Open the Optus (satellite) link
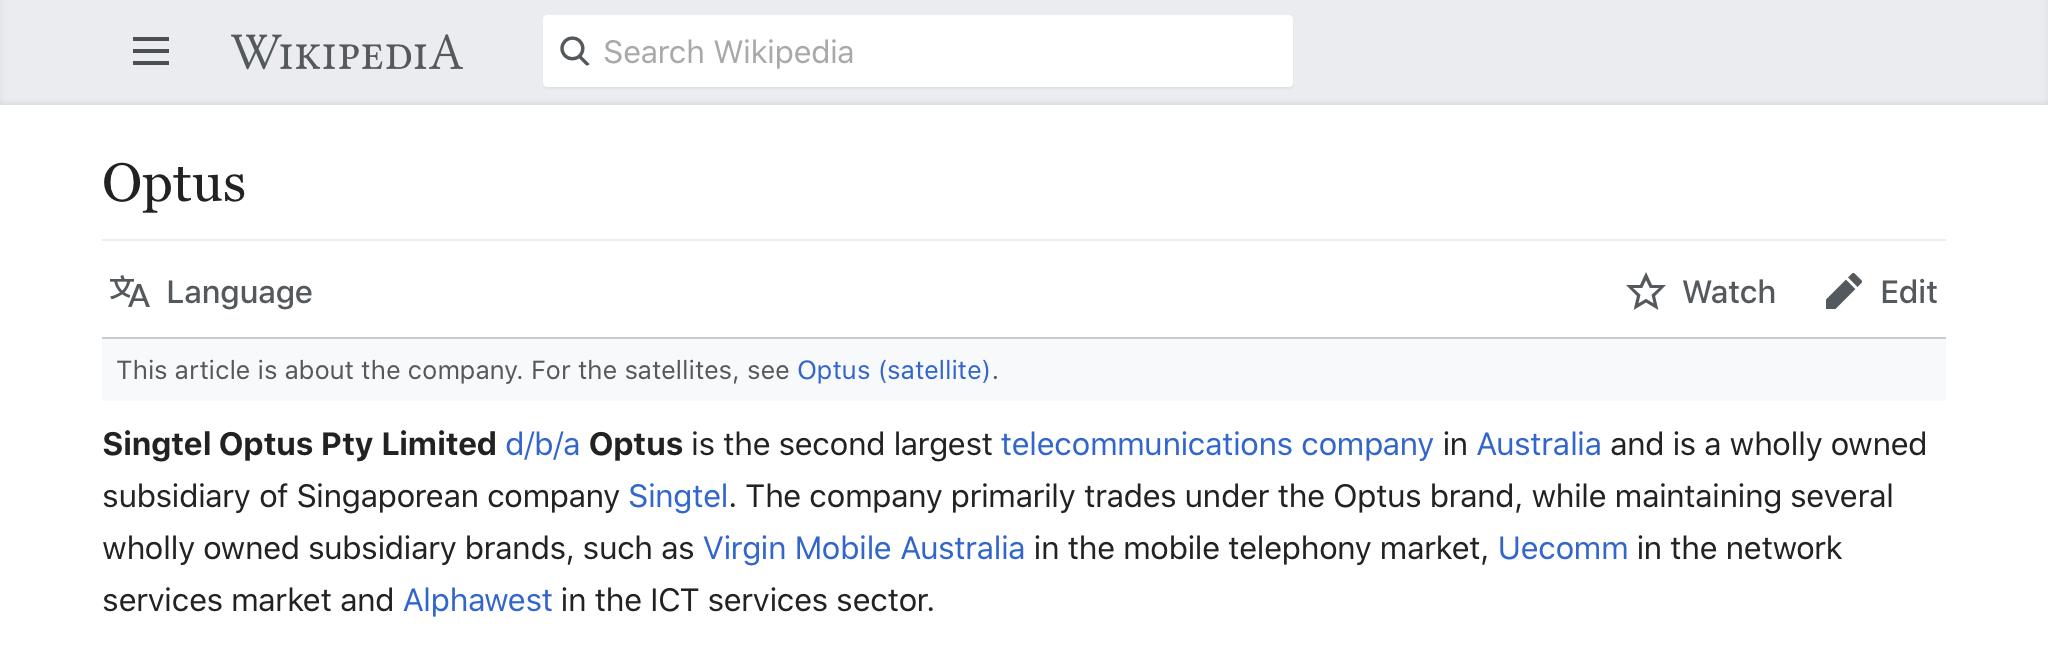The height and width of the screenshot is (647, 2048). click(894, 370)
